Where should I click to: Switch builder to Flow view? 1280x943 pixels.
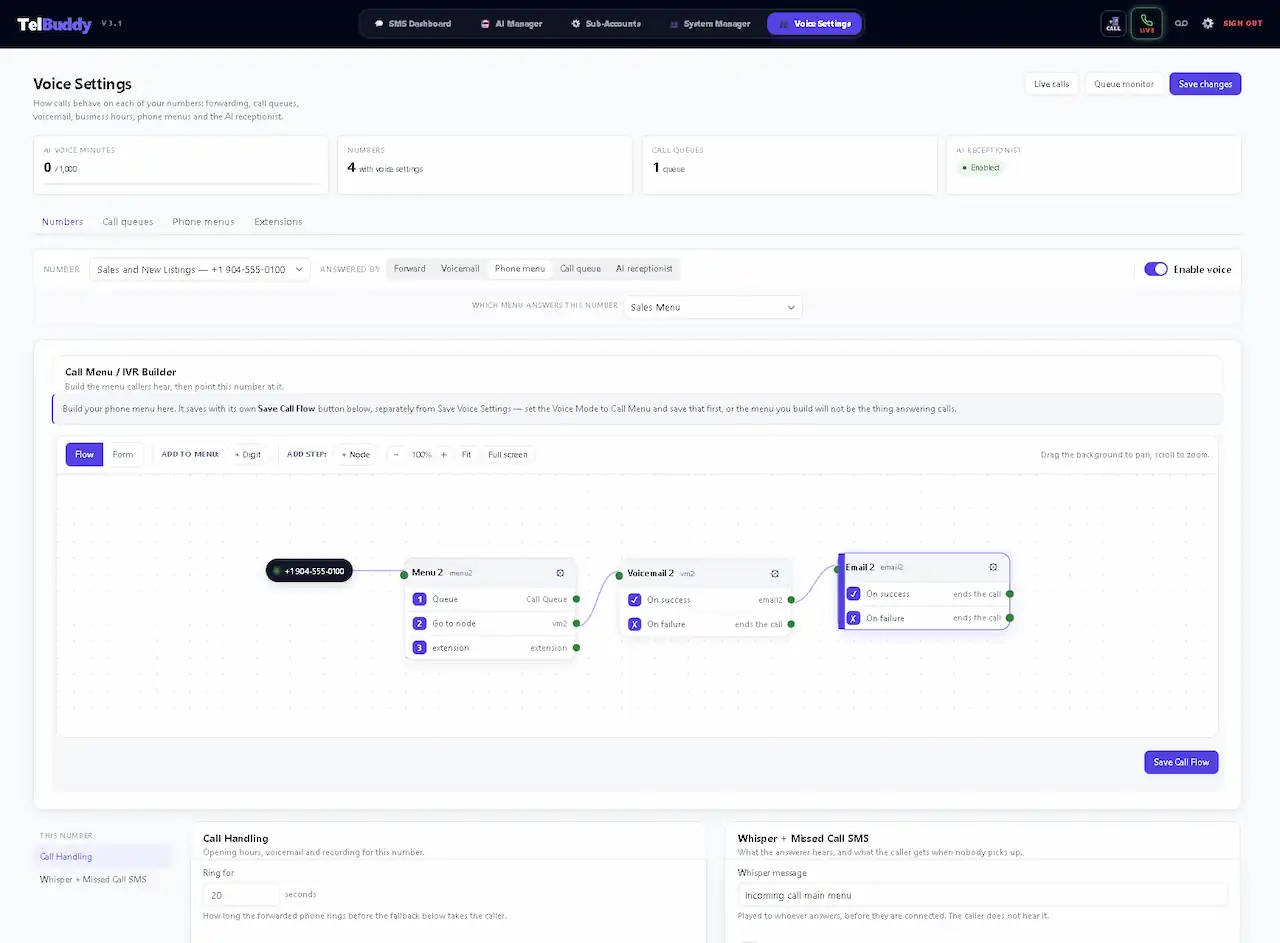pyautogui.click(x=84, y=454)
